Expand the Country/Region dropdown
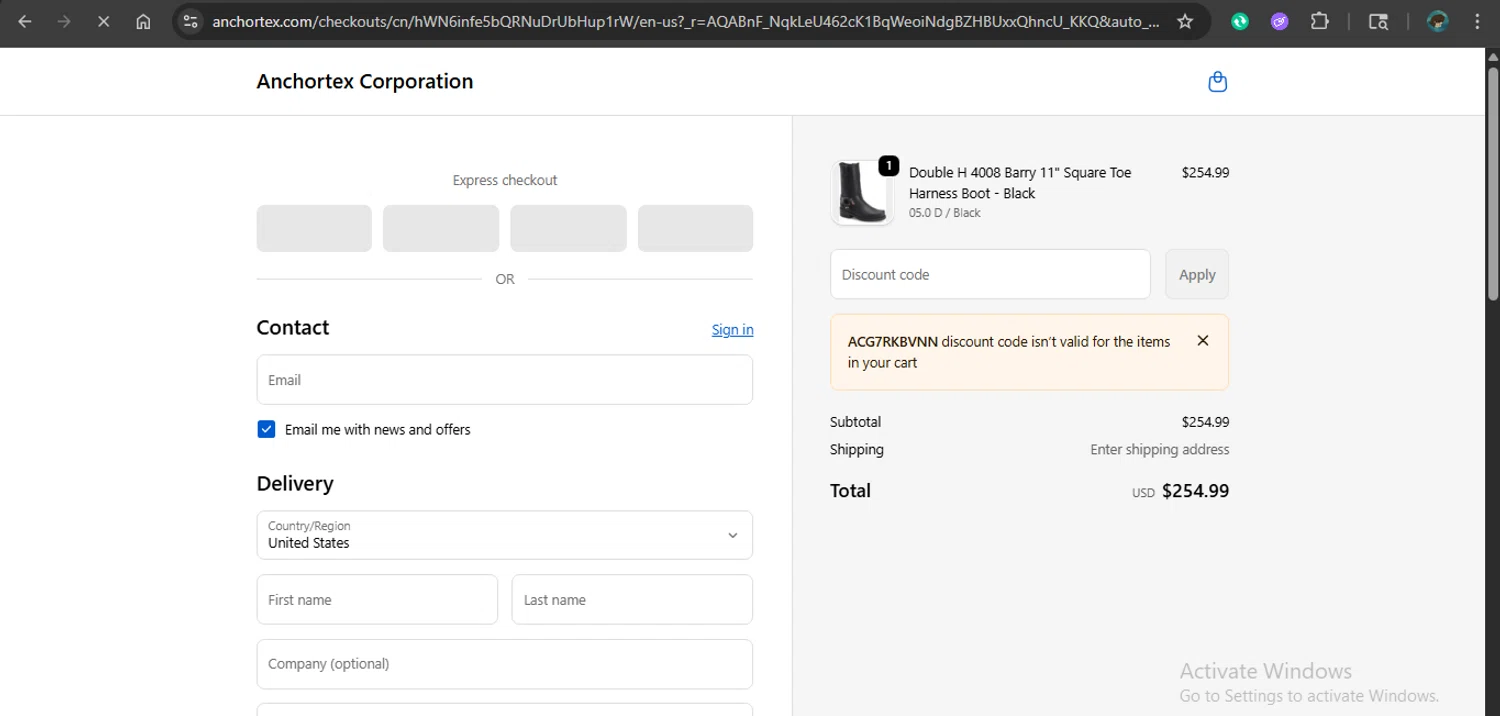This screenshot has width=1500, height=716. coord(504,535)
